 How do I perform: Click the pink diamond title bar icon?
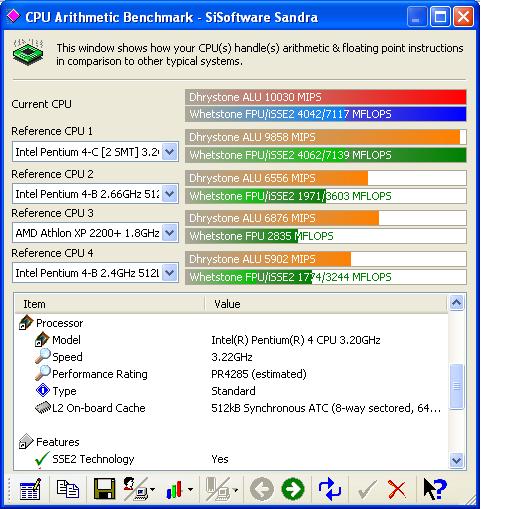coord(13,16)
